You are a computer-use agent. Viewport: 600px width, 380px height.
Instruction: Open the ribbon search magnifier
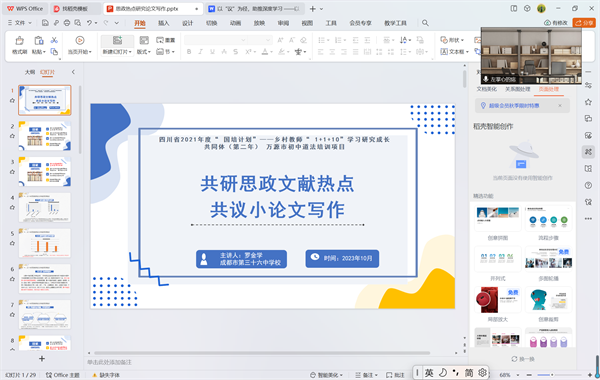point(425,23)
